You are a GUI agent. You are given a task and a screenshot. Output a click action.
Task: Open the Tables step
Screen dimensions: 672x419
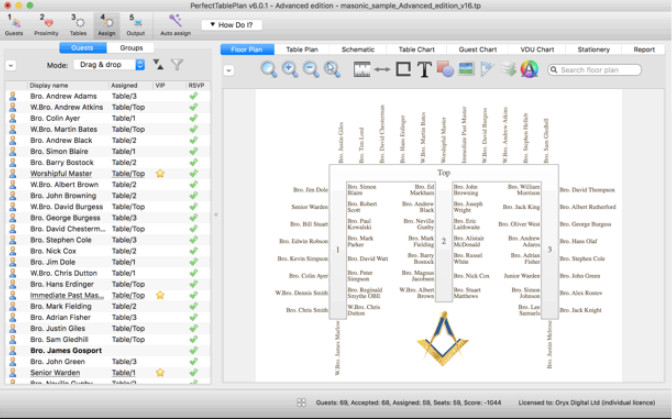(78, 25)
